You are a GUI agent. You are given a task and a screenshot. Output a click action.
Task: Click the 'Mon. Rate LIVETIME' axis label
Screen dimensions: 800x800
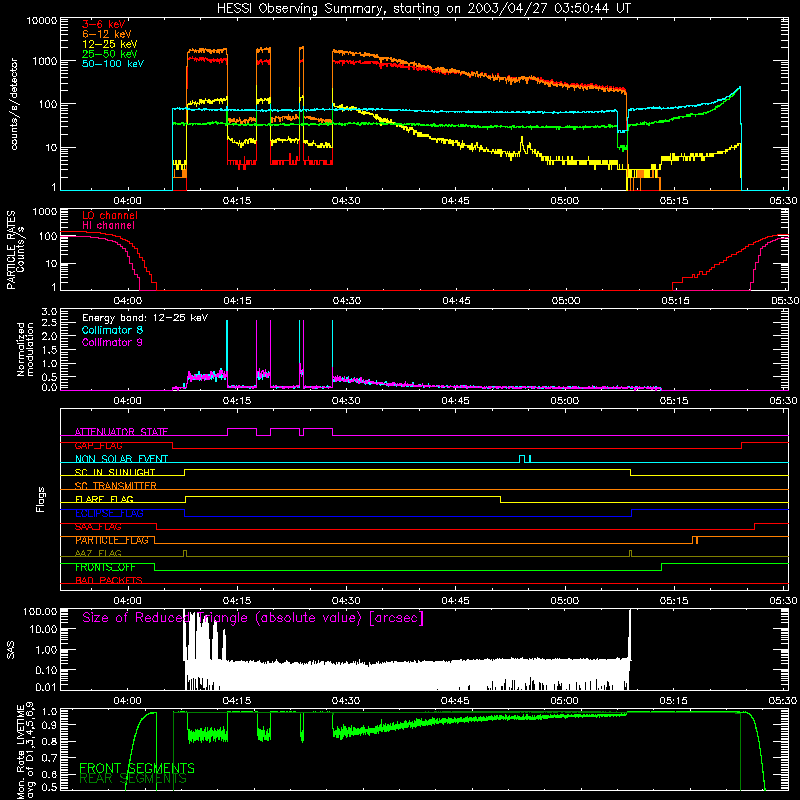point(20,751)
